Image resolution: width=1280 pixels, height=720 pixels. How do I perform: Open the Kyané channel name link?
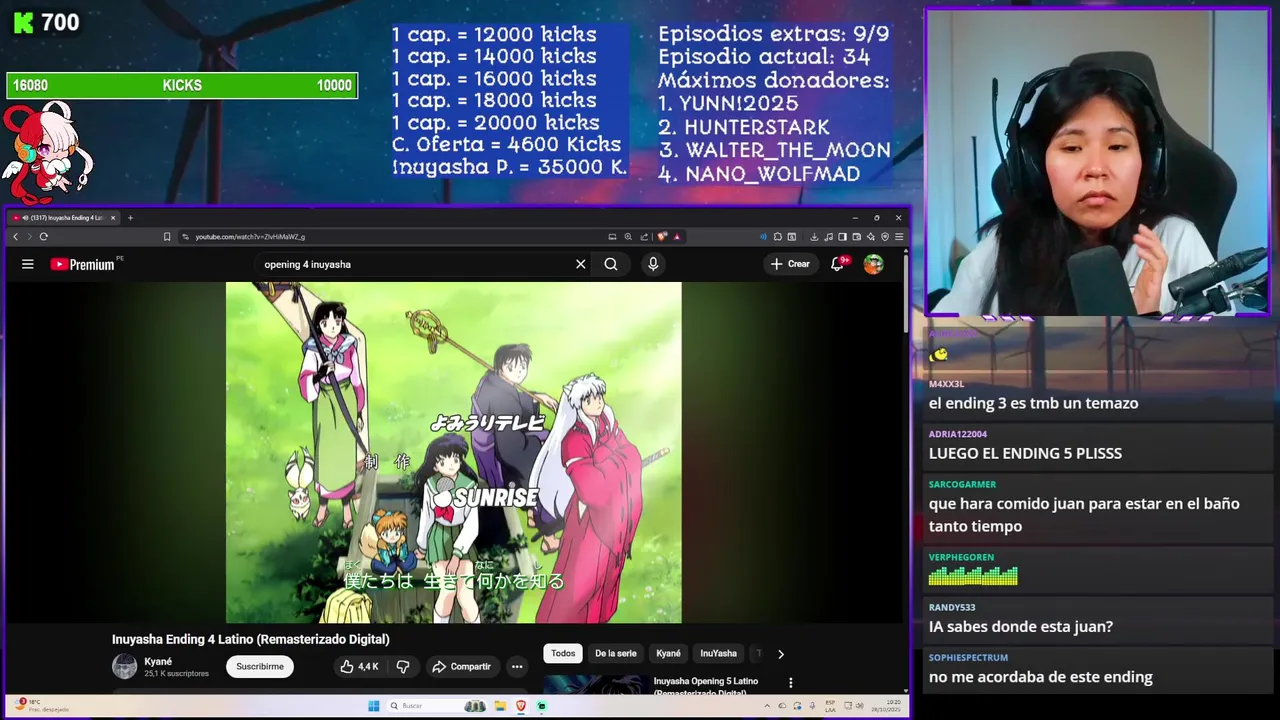158,662
